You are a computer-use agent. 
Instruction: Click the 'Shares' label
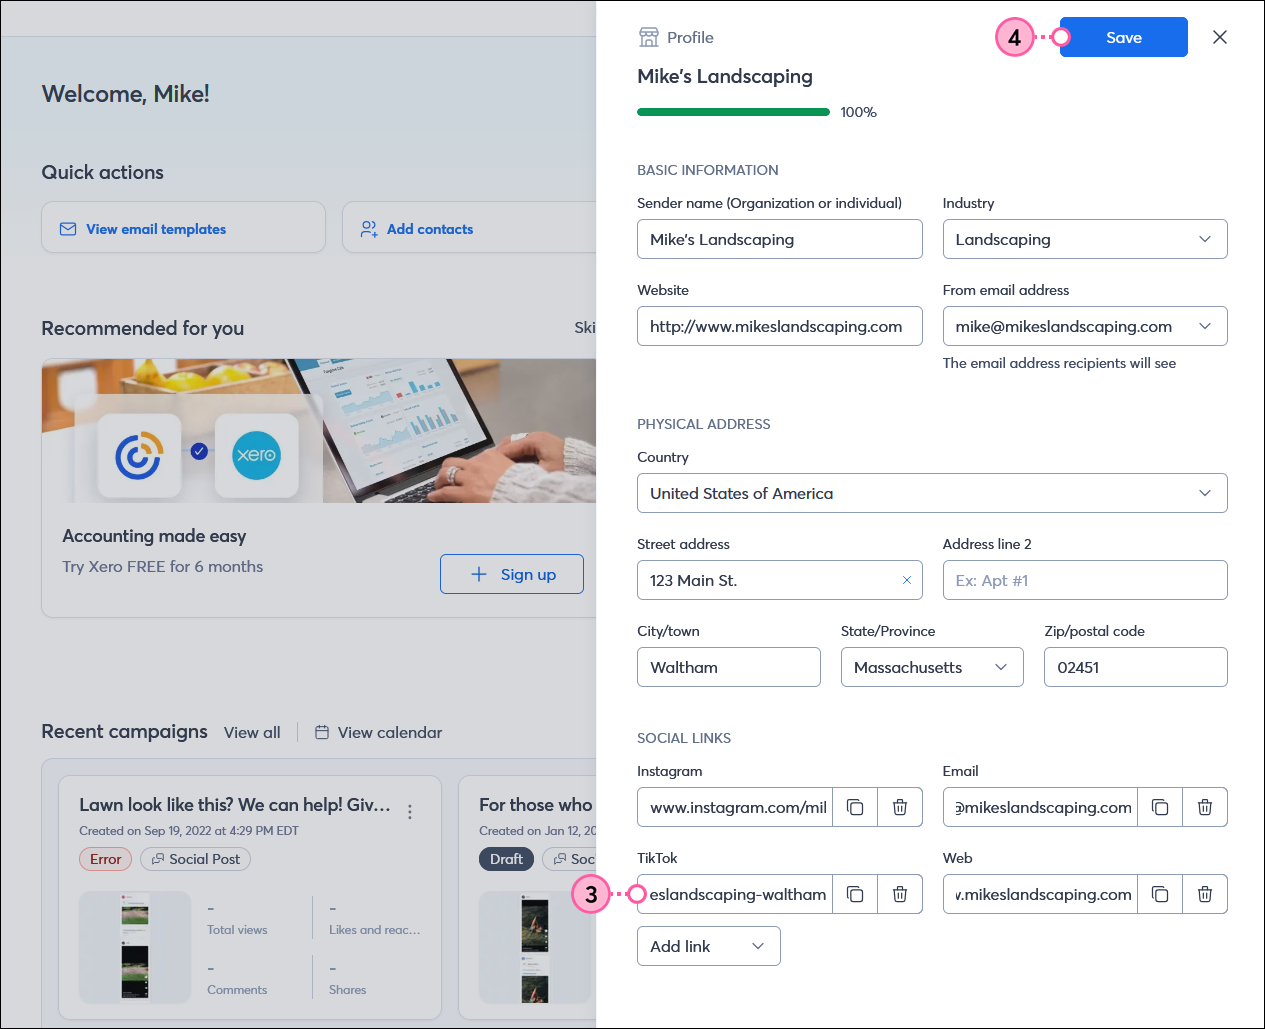347,990
